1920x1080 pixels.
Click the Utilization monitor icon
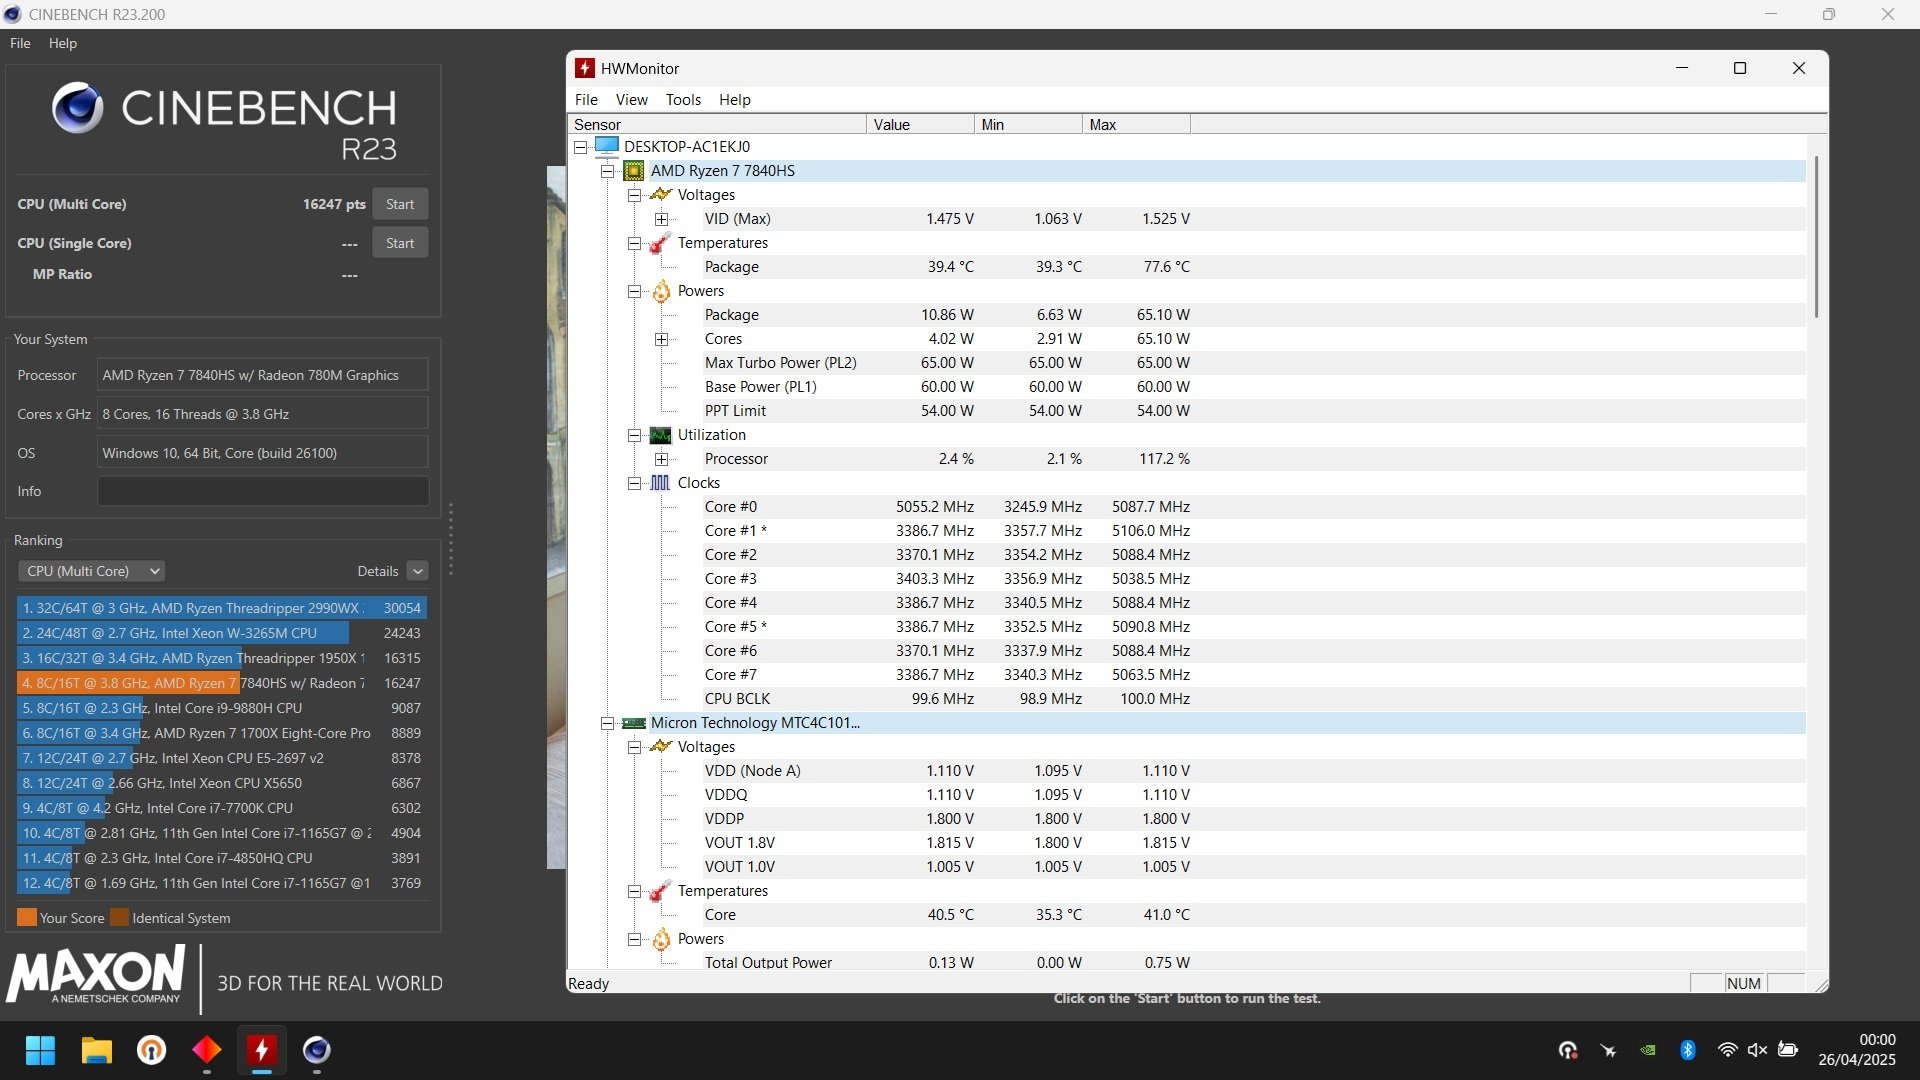click(x=661, y=435)
